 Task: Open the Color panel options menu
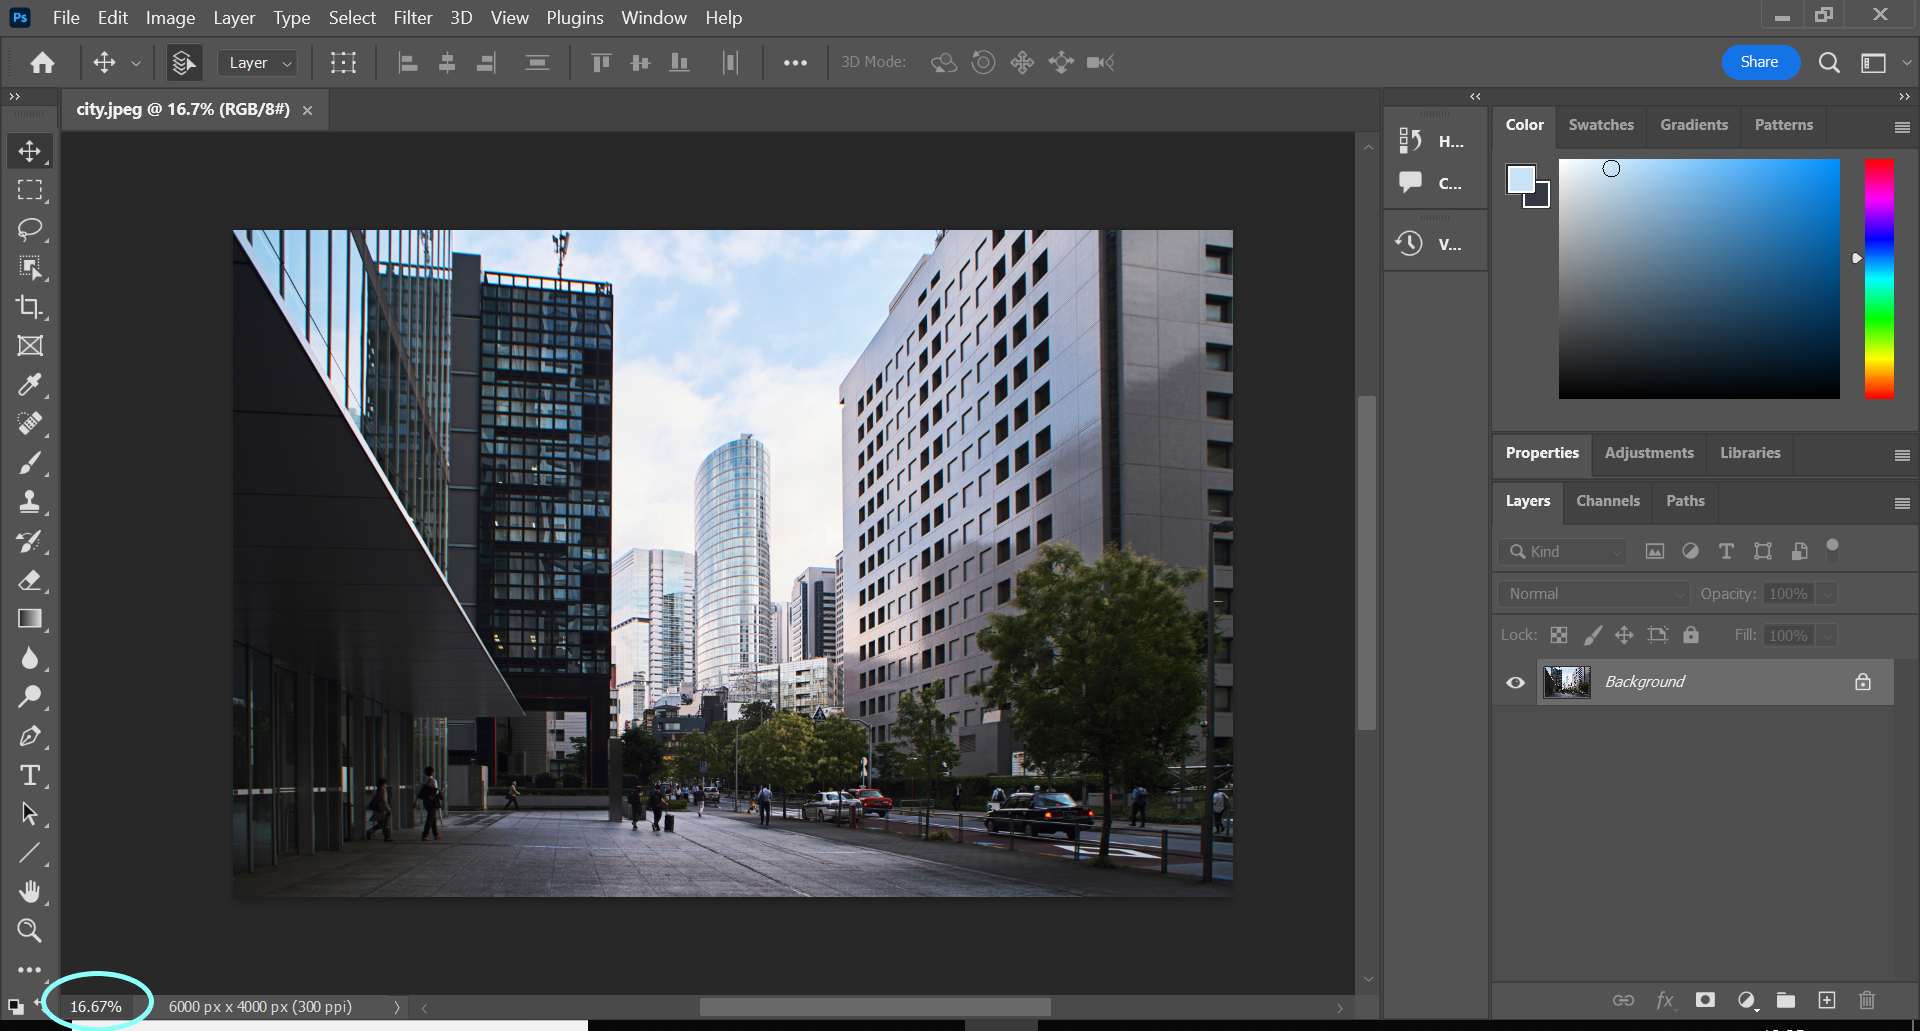pos(1902,127)
